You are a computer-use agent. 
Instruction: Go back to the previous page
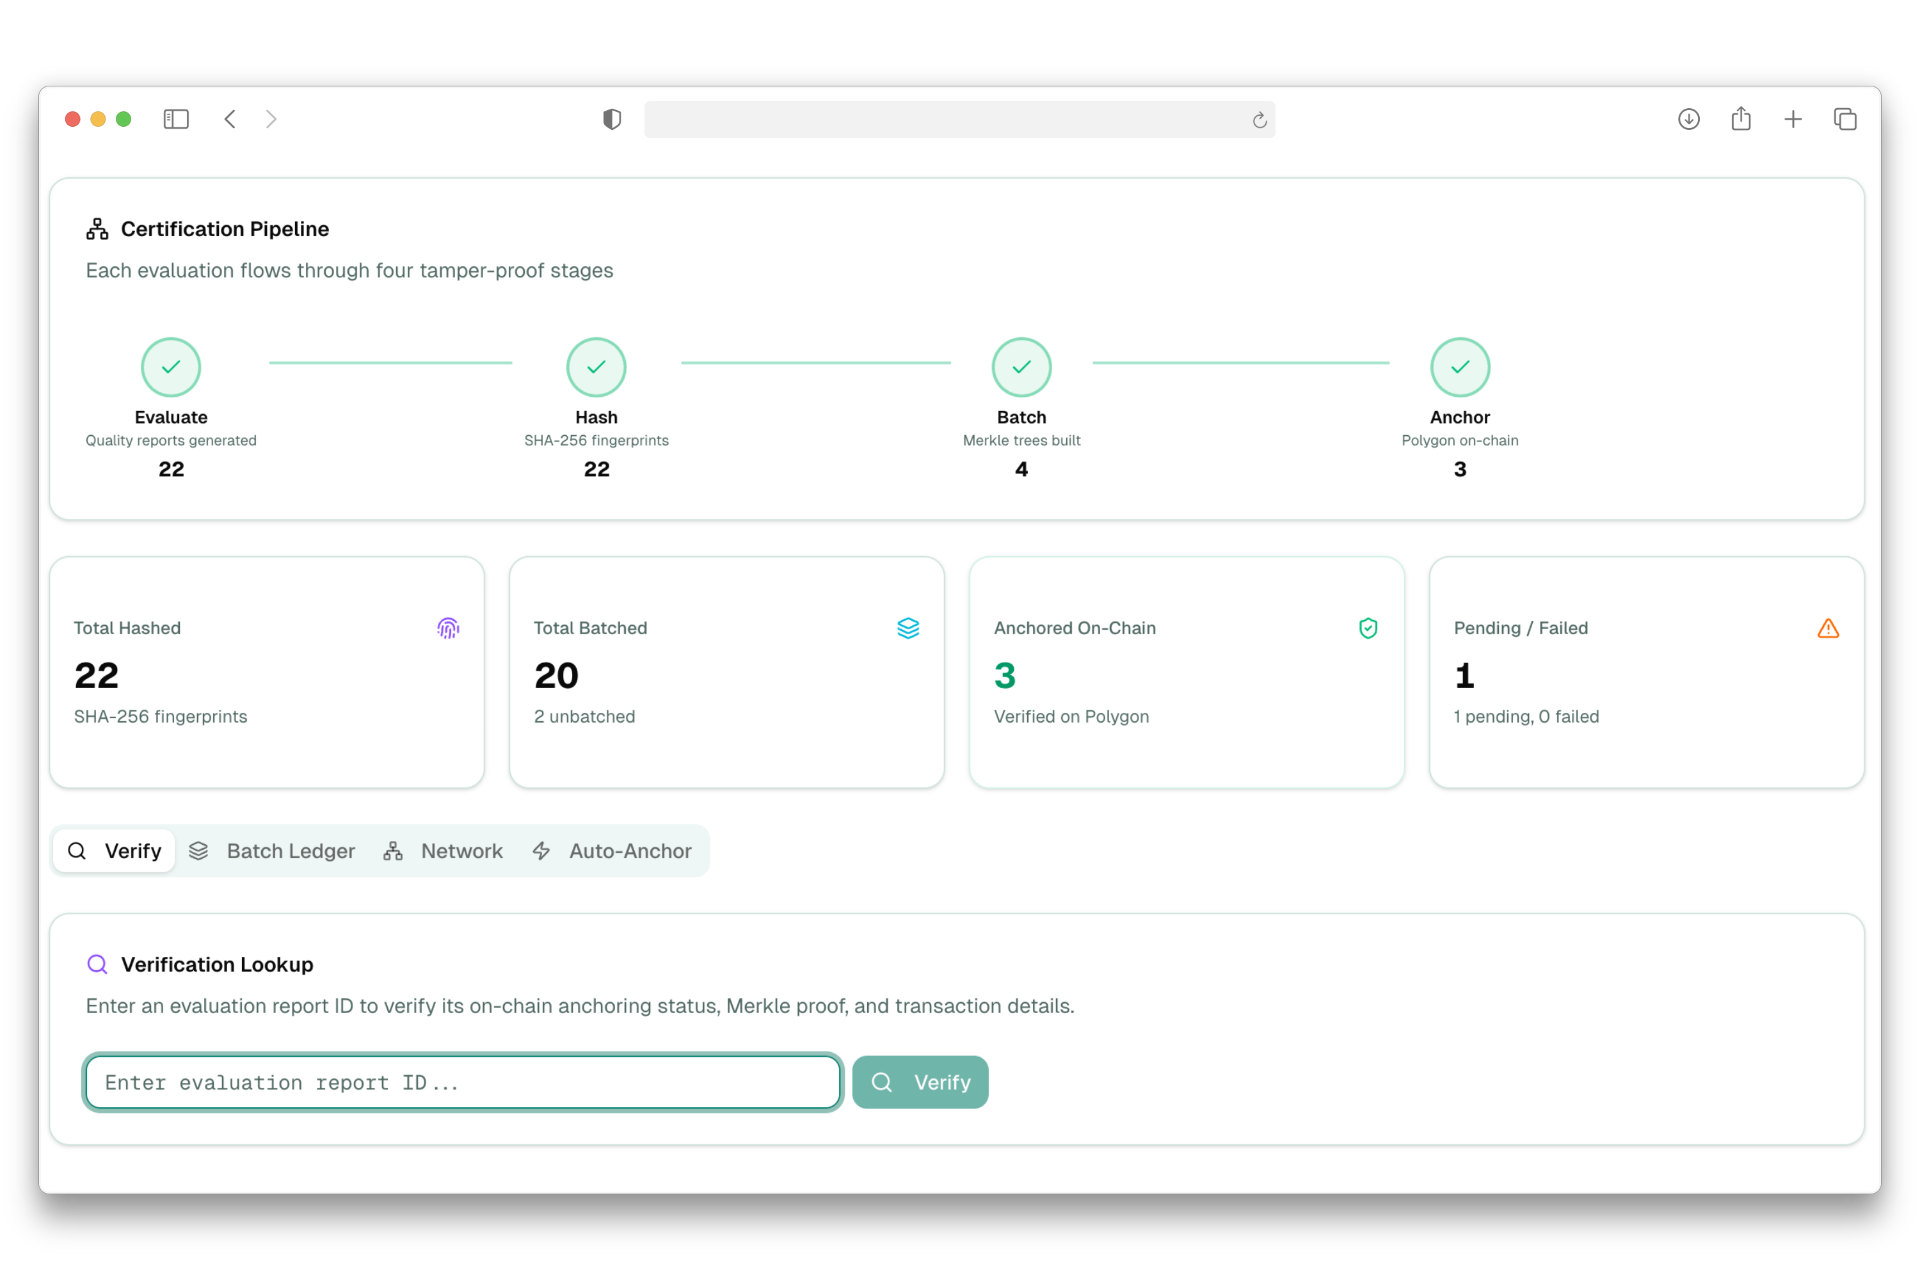(x=230, y=119)
